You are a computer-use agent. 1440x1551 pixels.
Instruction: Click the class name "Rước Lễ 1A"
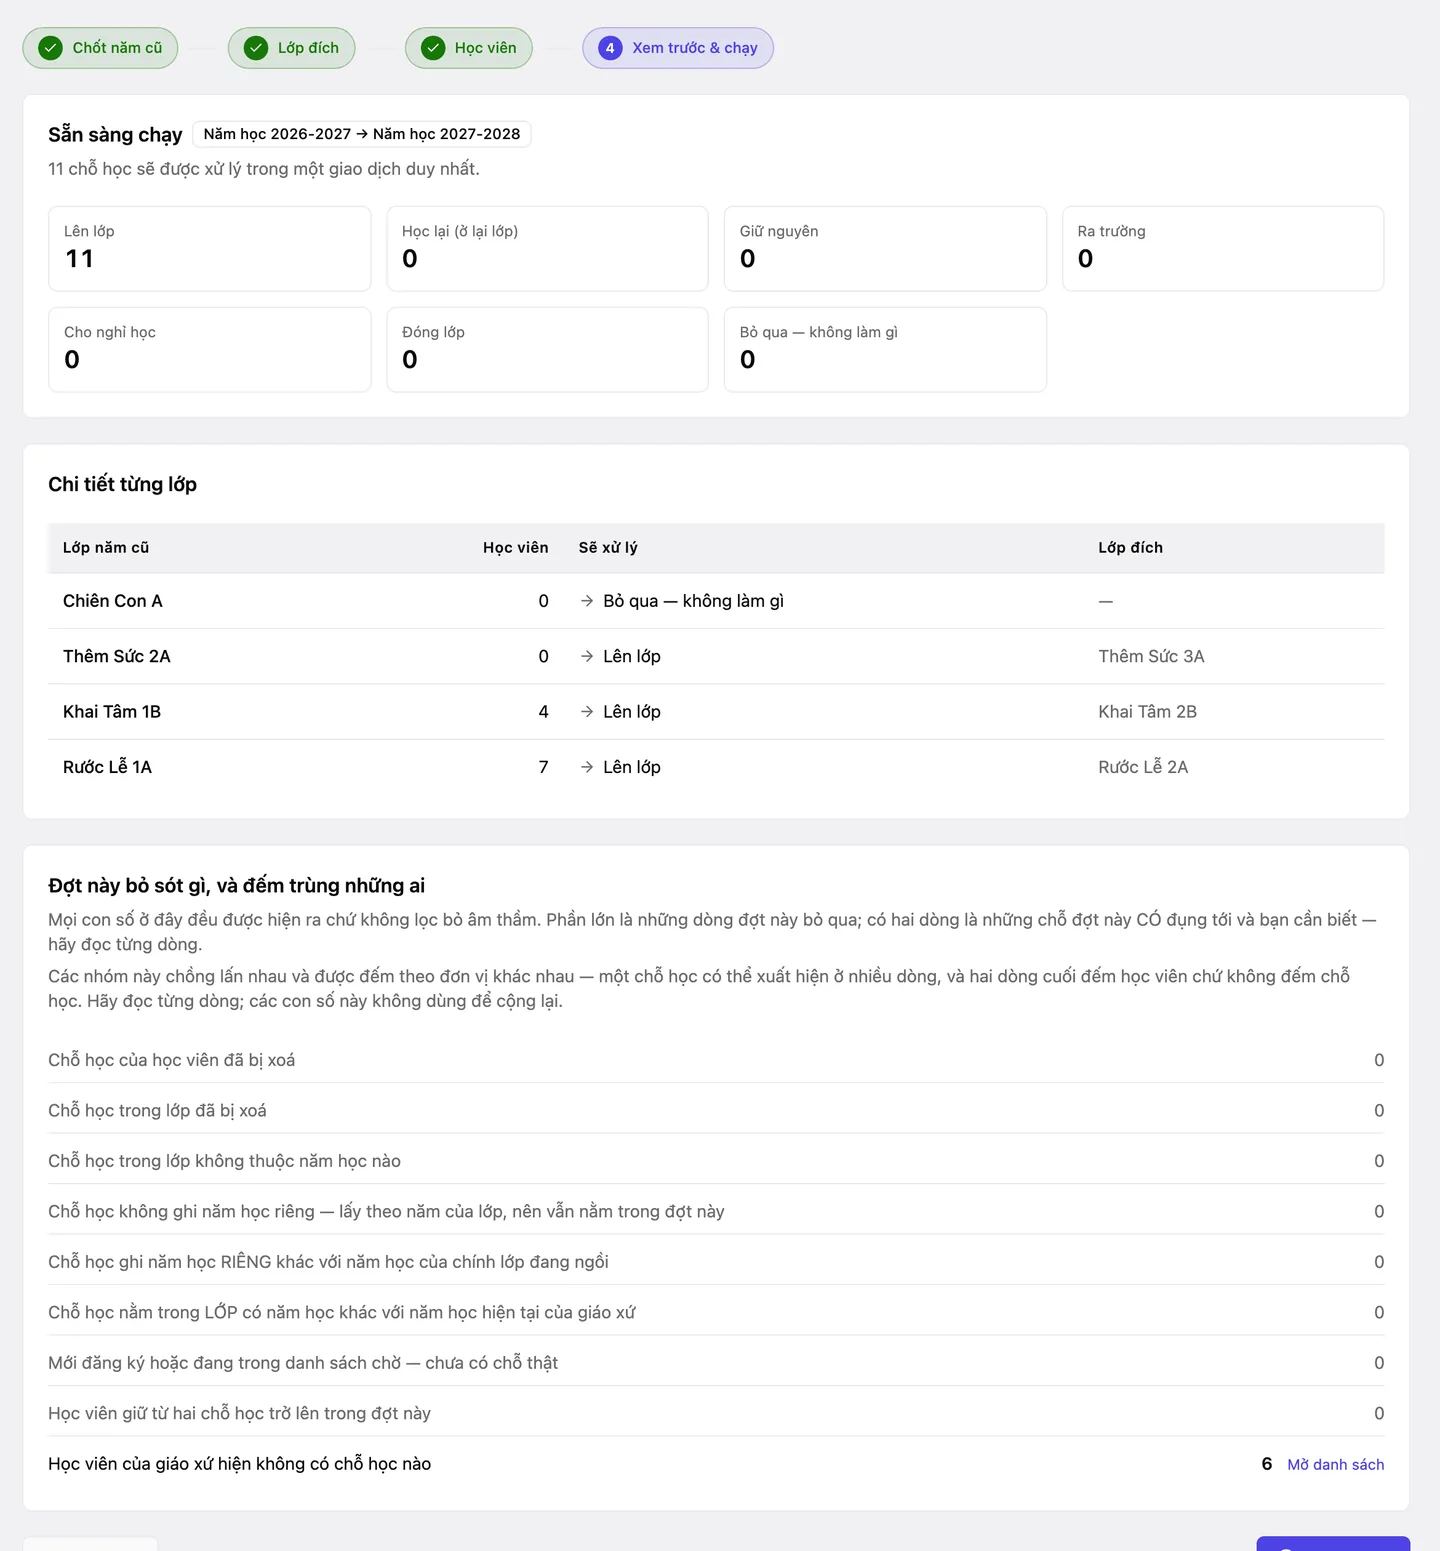pyautogui.click(x=108, y=767)
